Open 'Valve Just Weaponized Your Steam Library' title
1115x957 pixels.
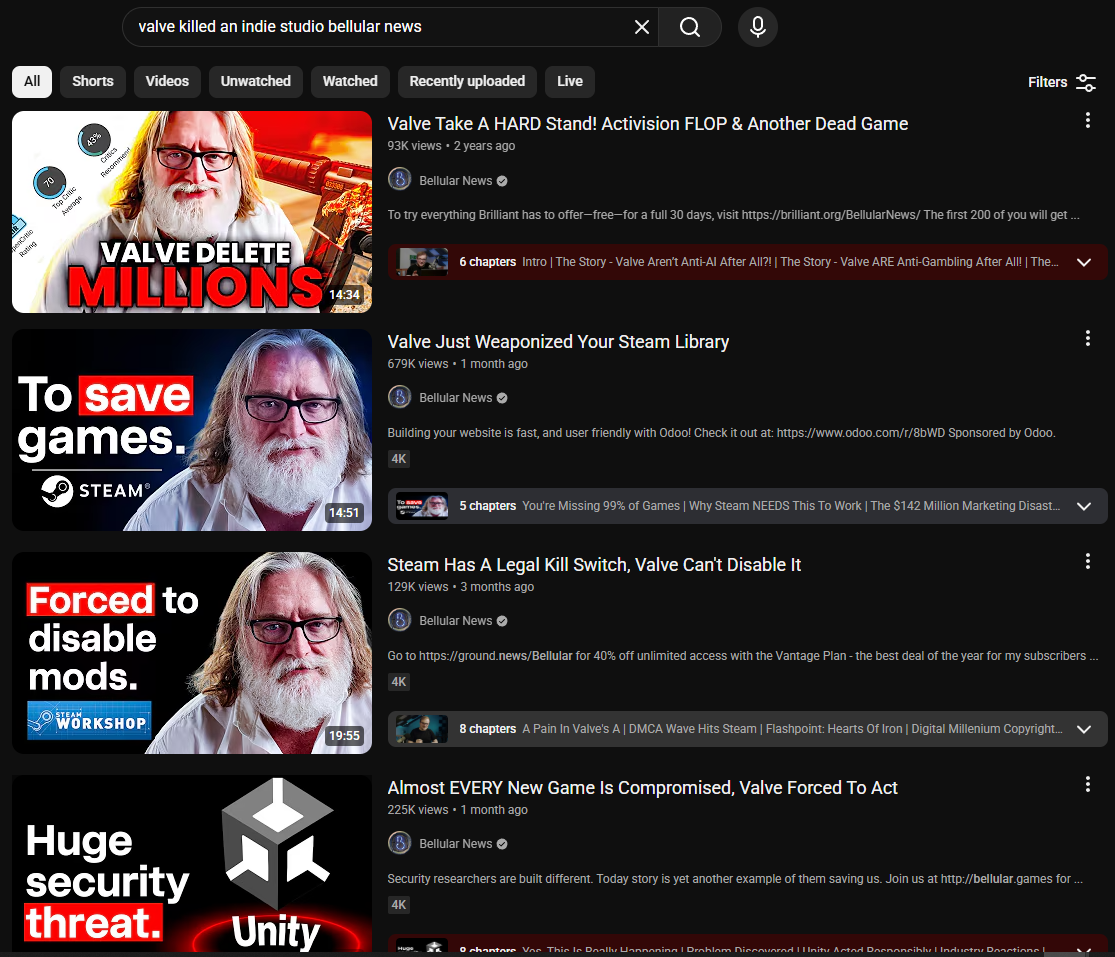tap(558, 342)
